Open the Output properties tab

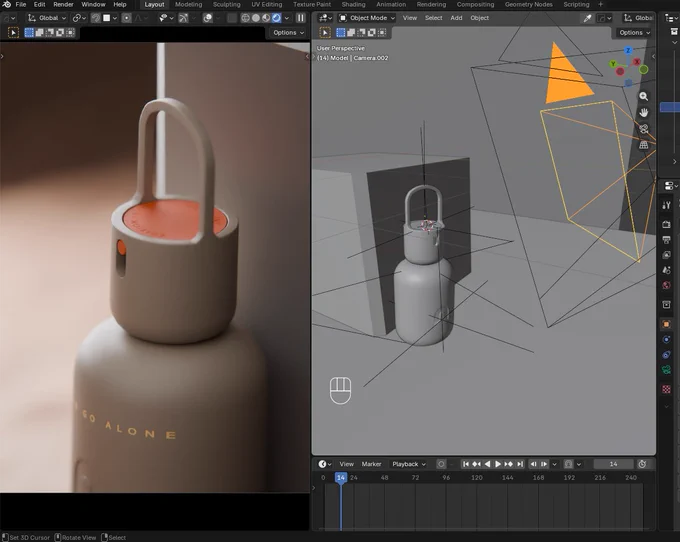(x=667, y=239)
